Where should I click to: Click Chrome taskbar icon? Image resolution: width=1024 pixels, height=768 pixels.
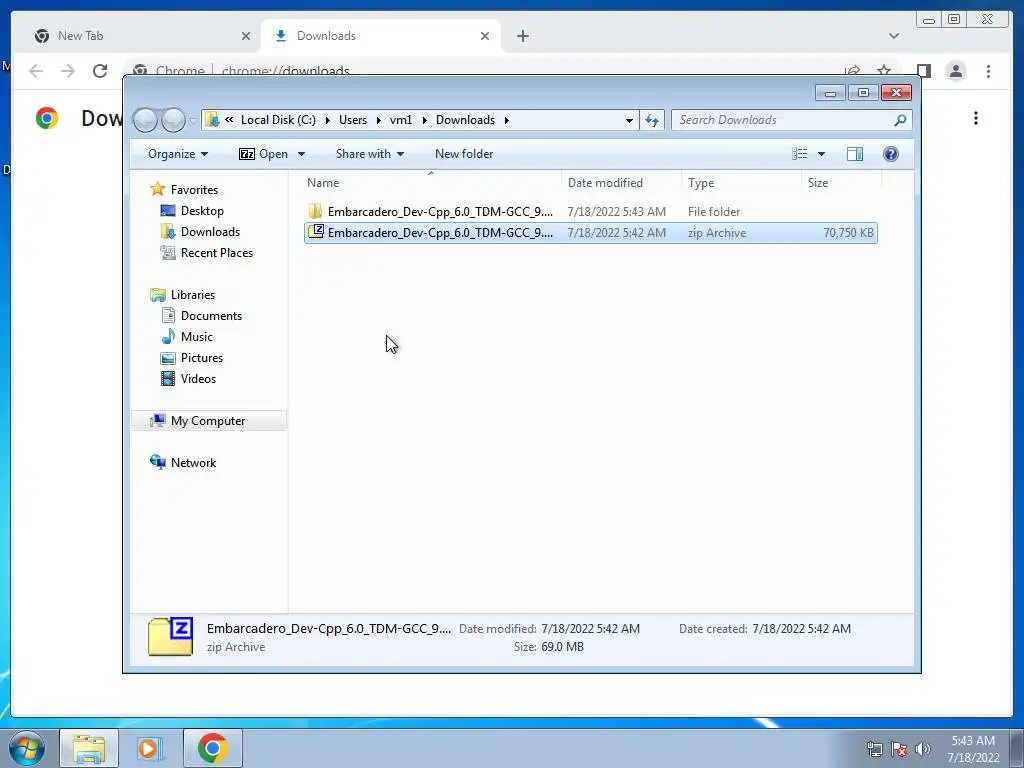213,748
